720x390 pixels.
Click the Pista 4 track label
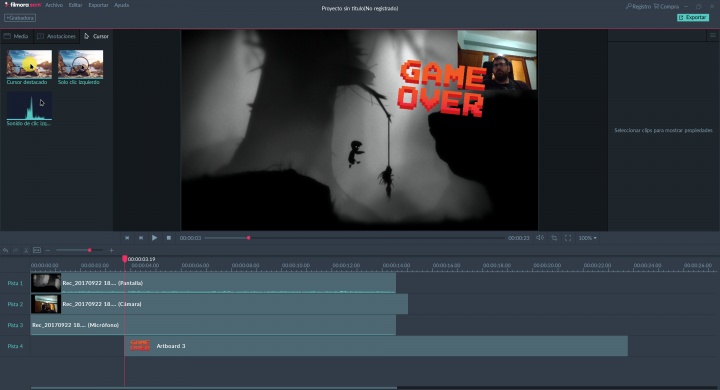click(x=15, y=346)
